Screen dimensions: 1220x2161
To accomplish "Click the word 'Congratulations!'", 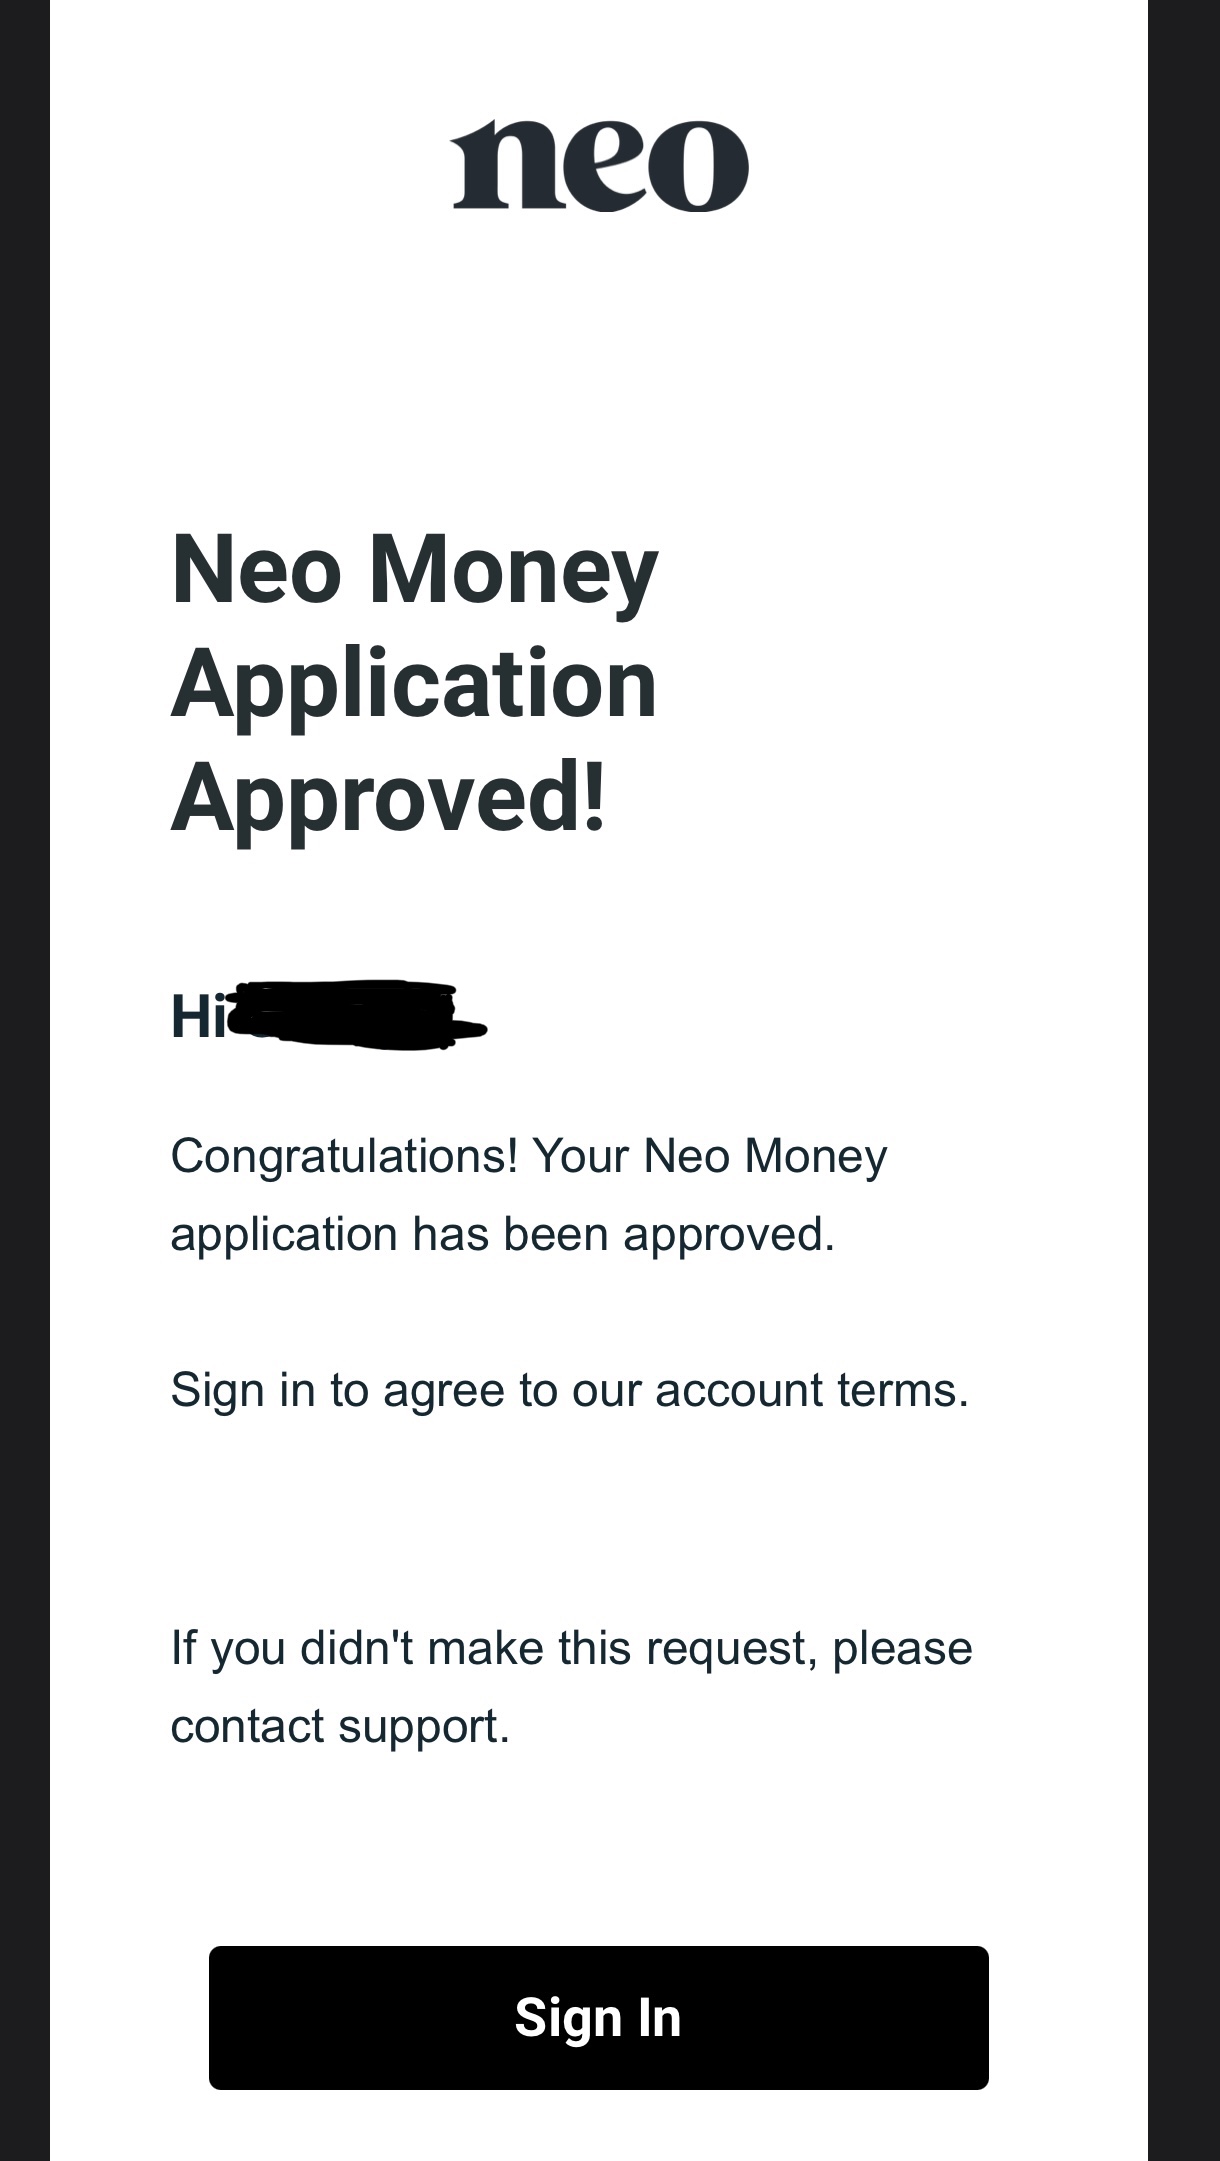I will click(345, 1158).
